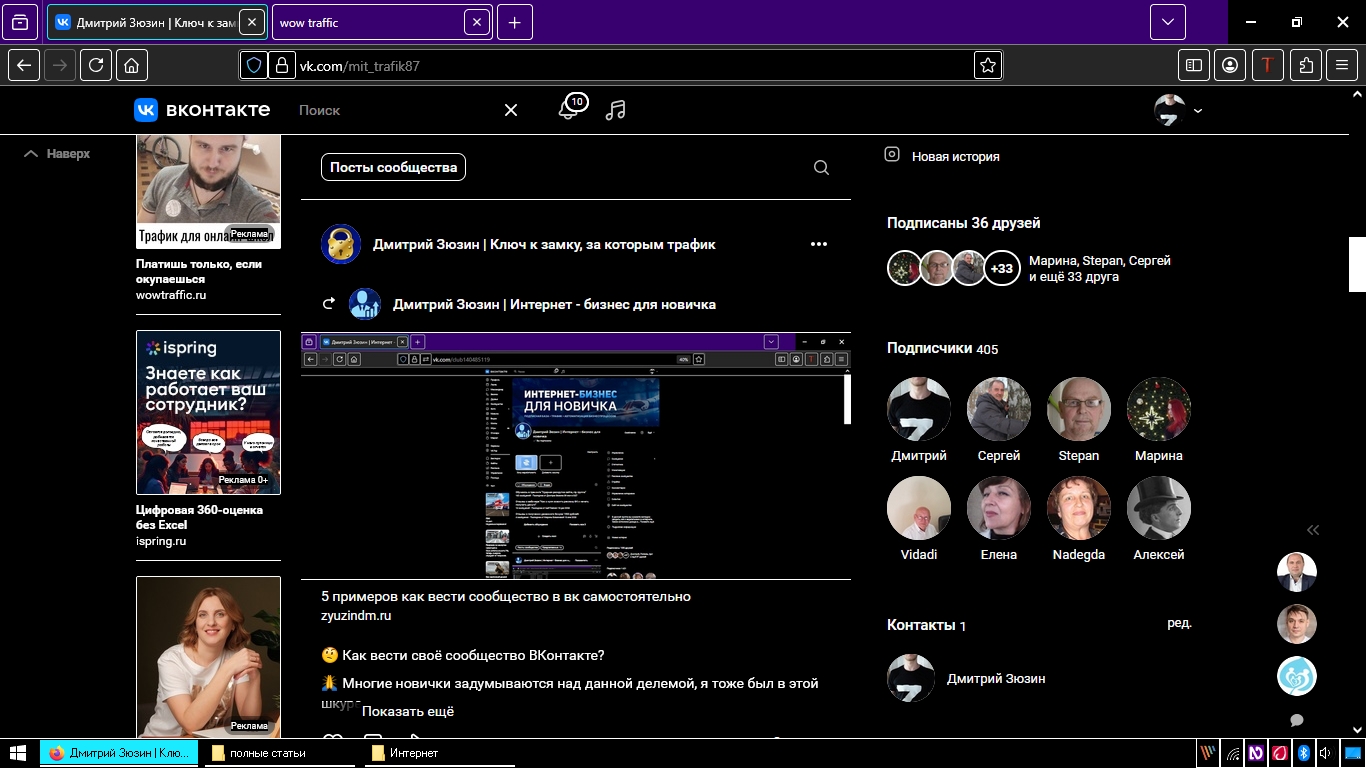Expand post text with Показать ещё

point(408,711)
